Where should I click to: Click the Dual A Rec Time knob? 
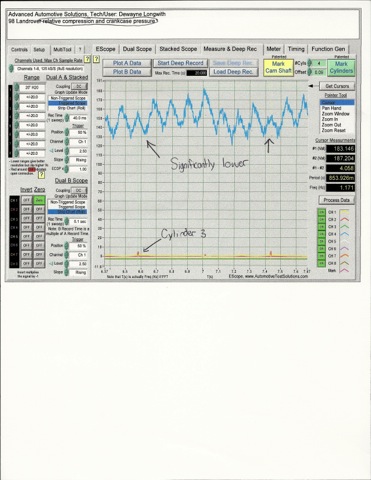point(67,118)
